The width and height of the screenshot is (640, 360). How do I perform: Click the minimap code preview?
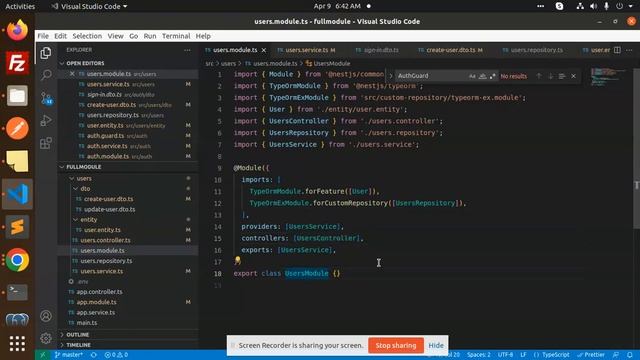coord(608,77)
